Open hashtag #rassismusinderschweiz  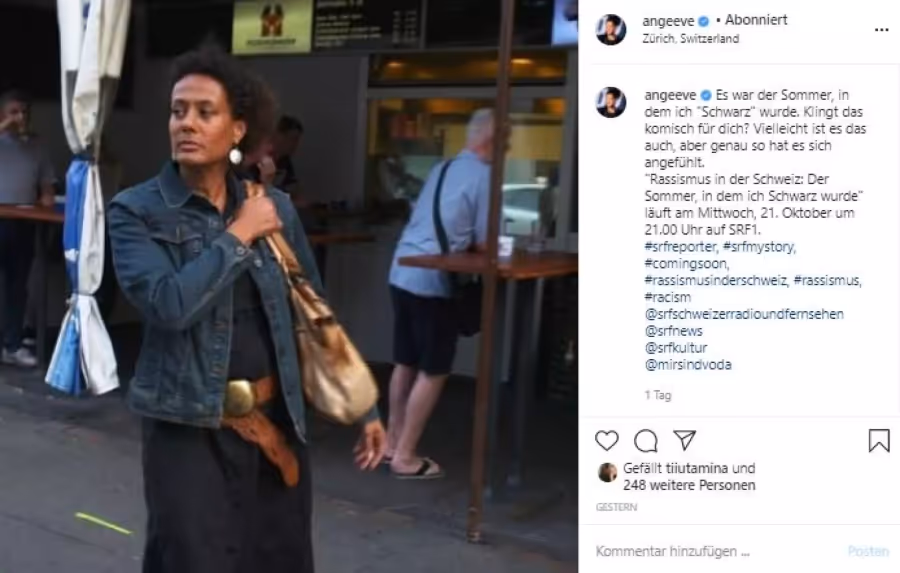tap(716, 281)
